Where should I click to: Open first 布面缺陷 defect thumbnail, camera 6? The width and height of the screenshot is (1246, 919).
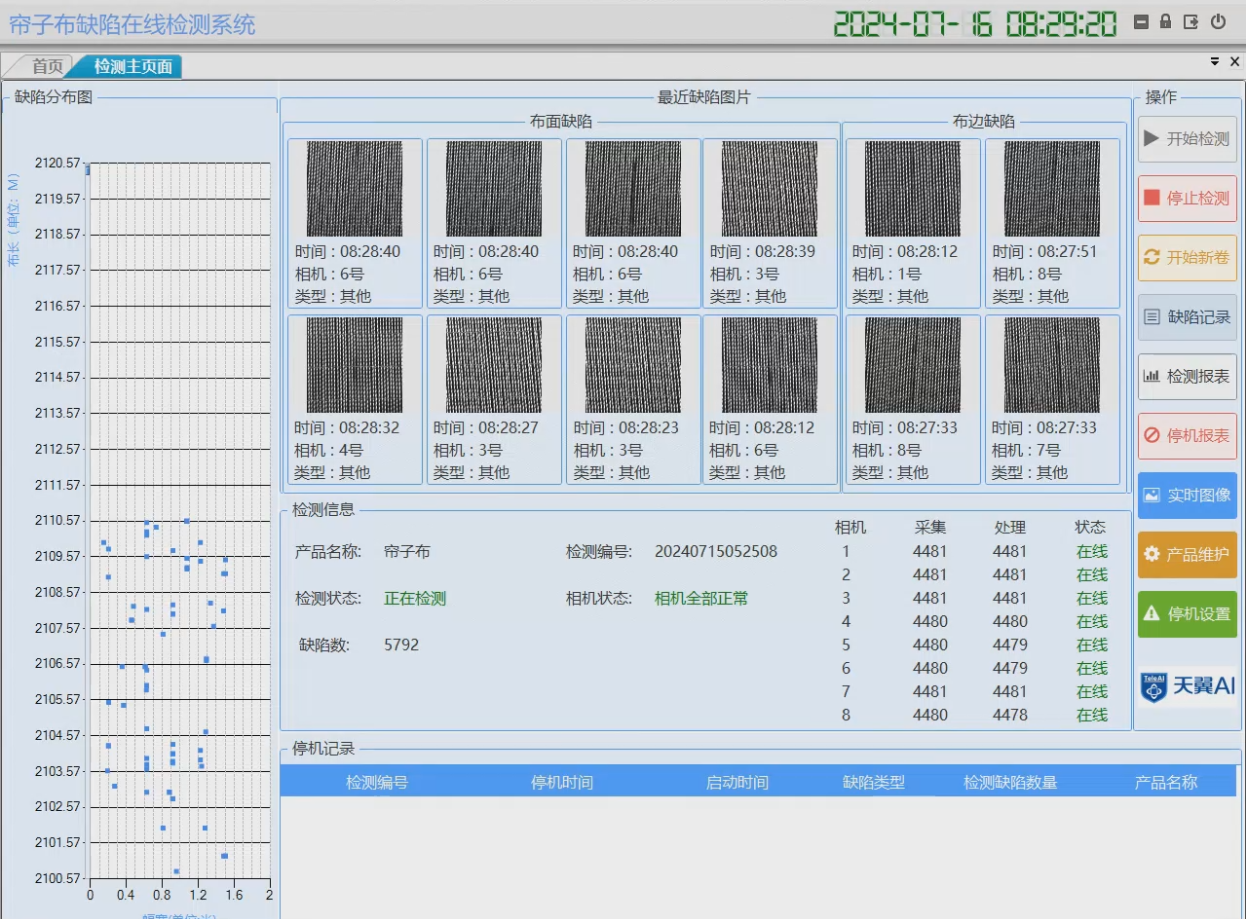tap(354, 189)
